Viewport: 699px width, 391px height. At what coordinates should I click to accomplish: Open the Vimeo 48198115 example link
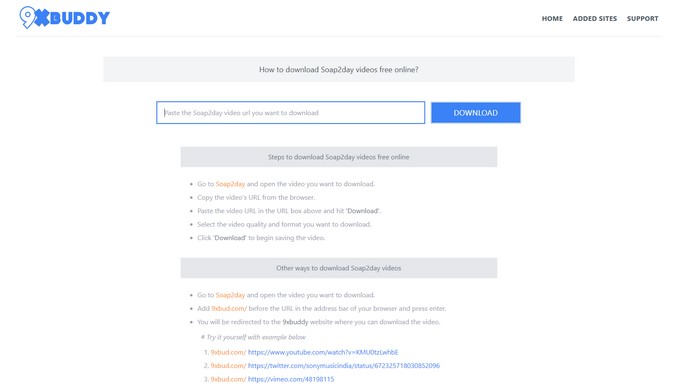tap(291, 379)
